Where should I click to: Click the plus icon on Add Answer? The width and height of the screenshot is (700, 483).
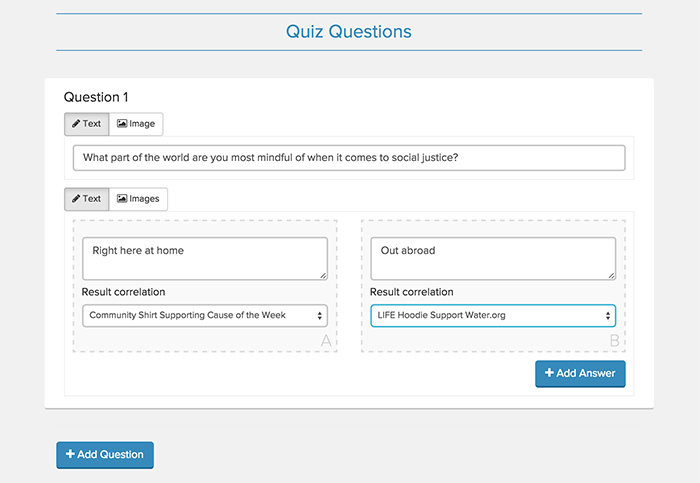pyautogui.click(x=550, y=372)
